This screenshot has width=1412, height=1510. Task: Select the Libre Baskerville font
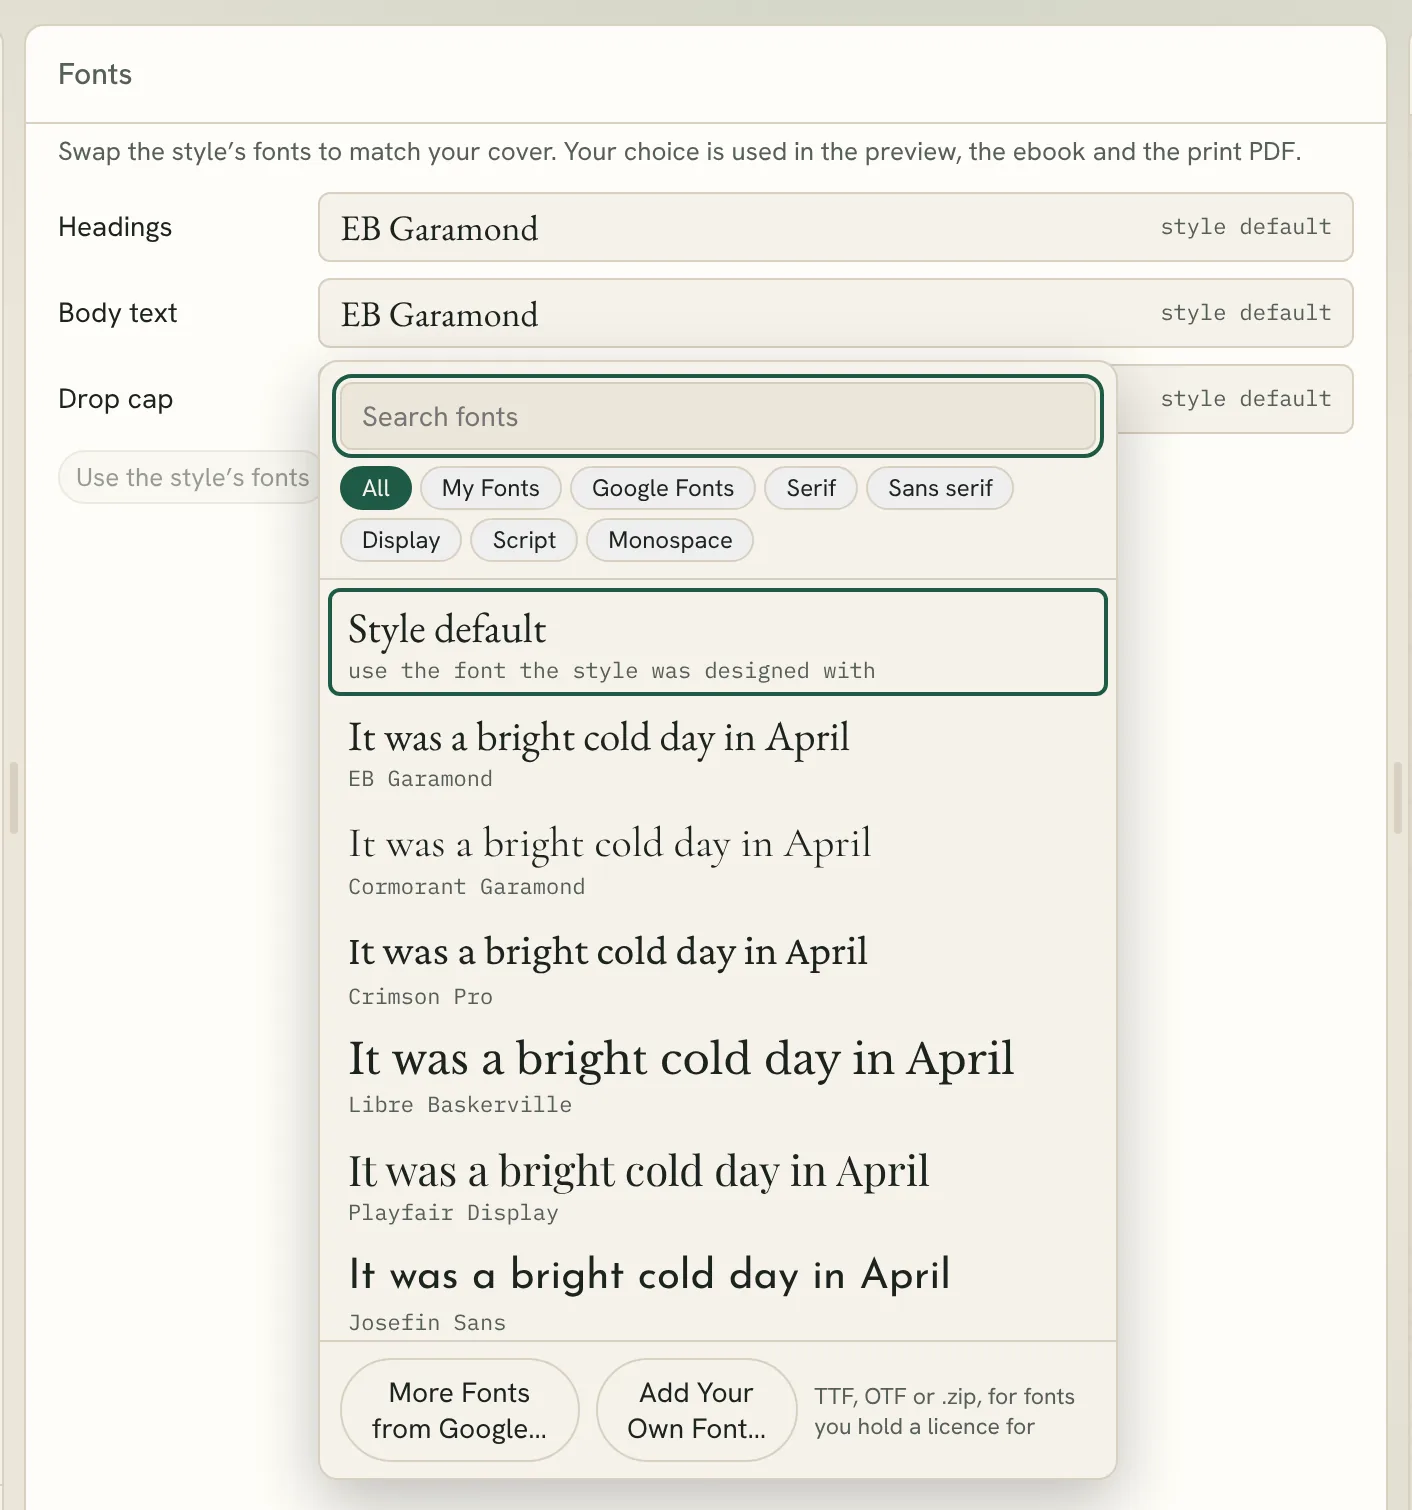pyautogui.click(x=717, y=1076)
